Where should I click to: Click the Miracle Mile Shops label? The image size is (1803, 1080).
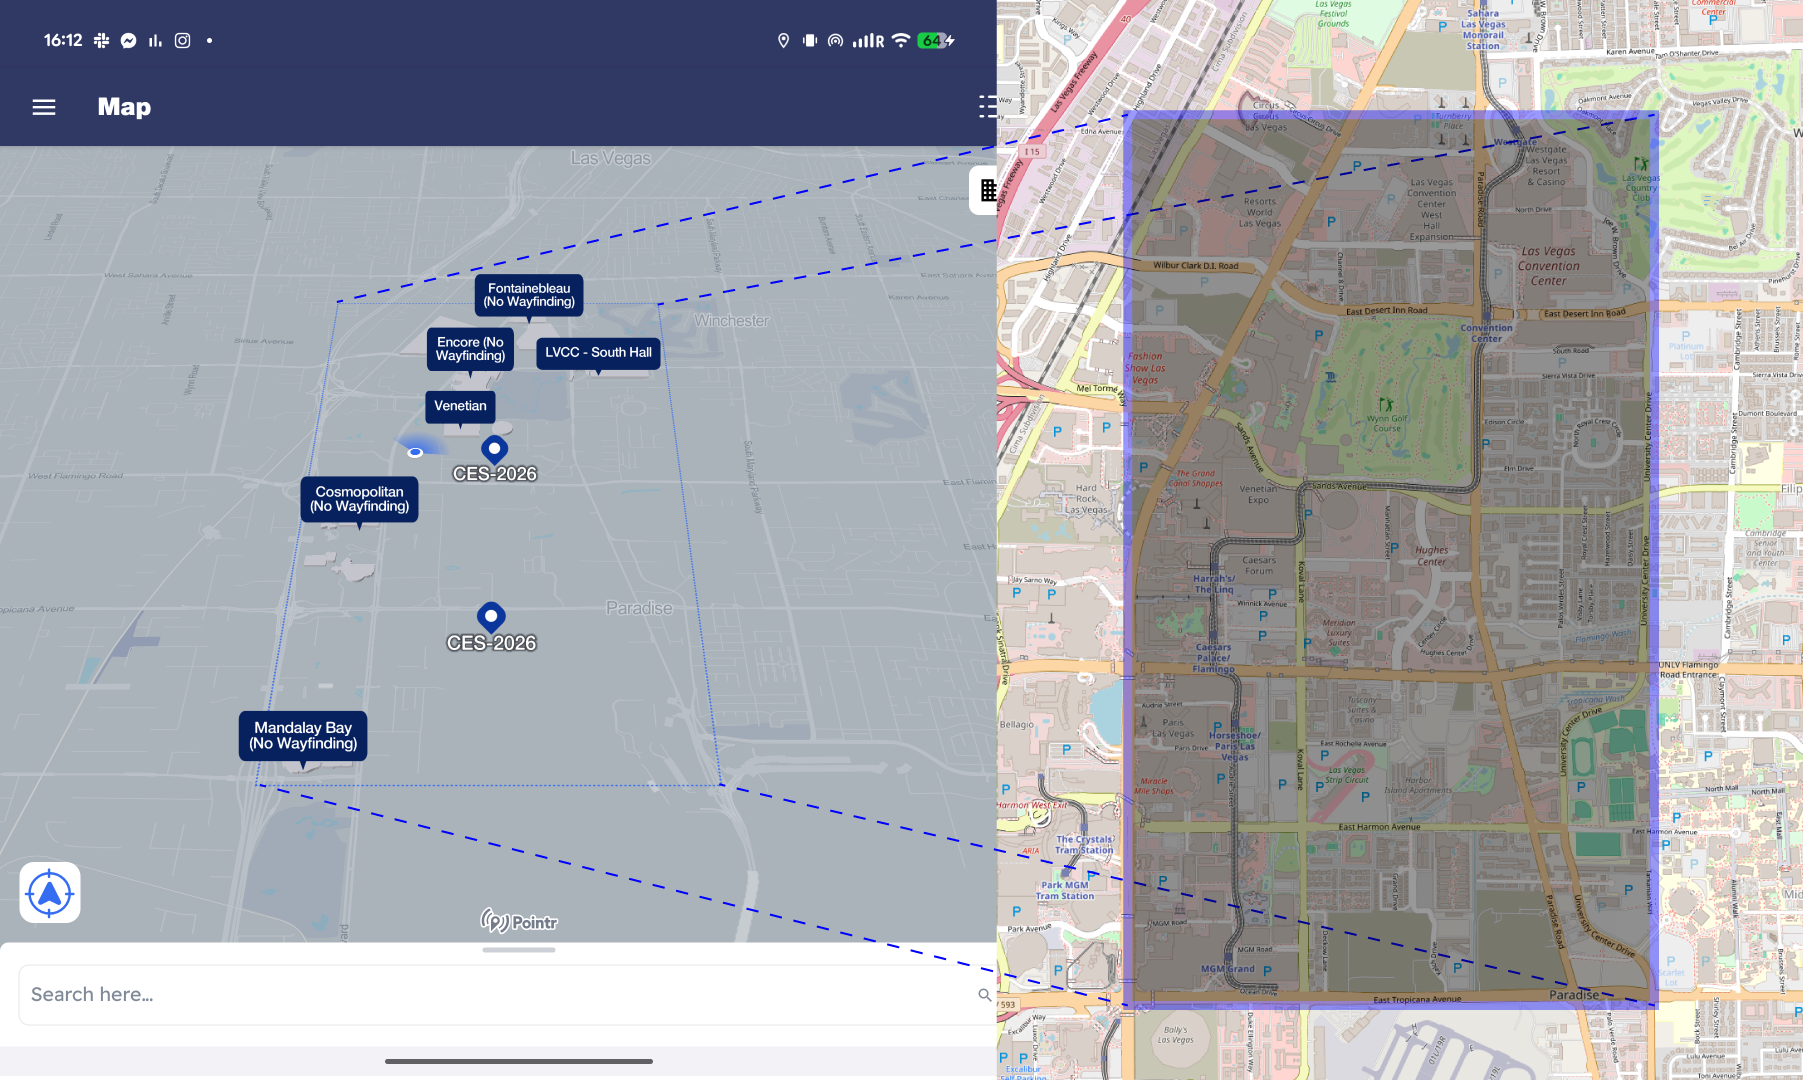tap(1154, 786)
